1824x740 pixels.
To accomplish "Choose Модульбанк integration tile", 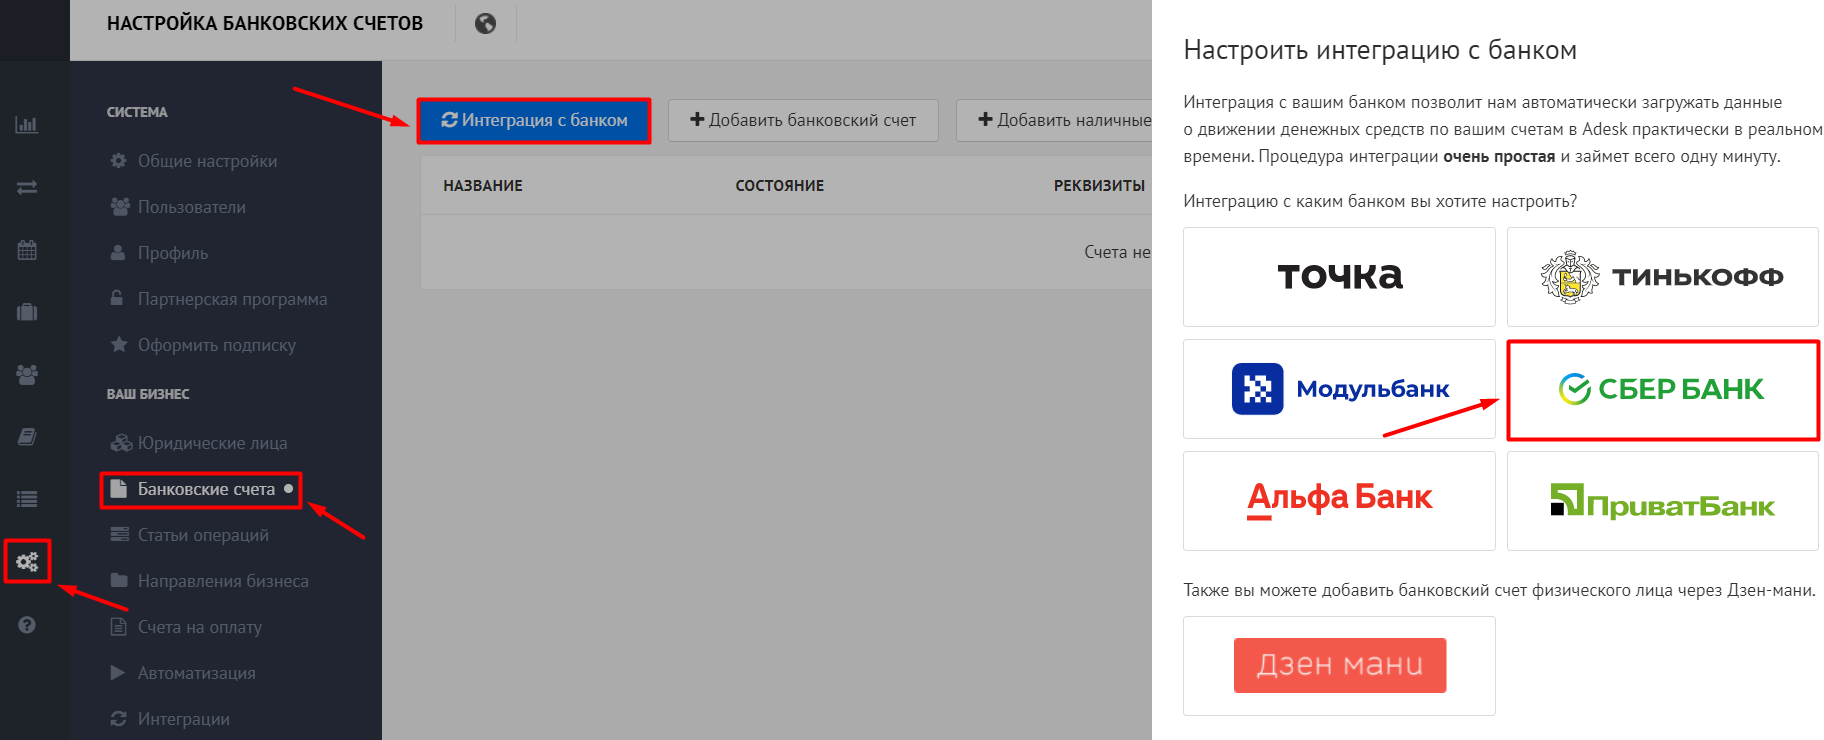I will 1339,389.
